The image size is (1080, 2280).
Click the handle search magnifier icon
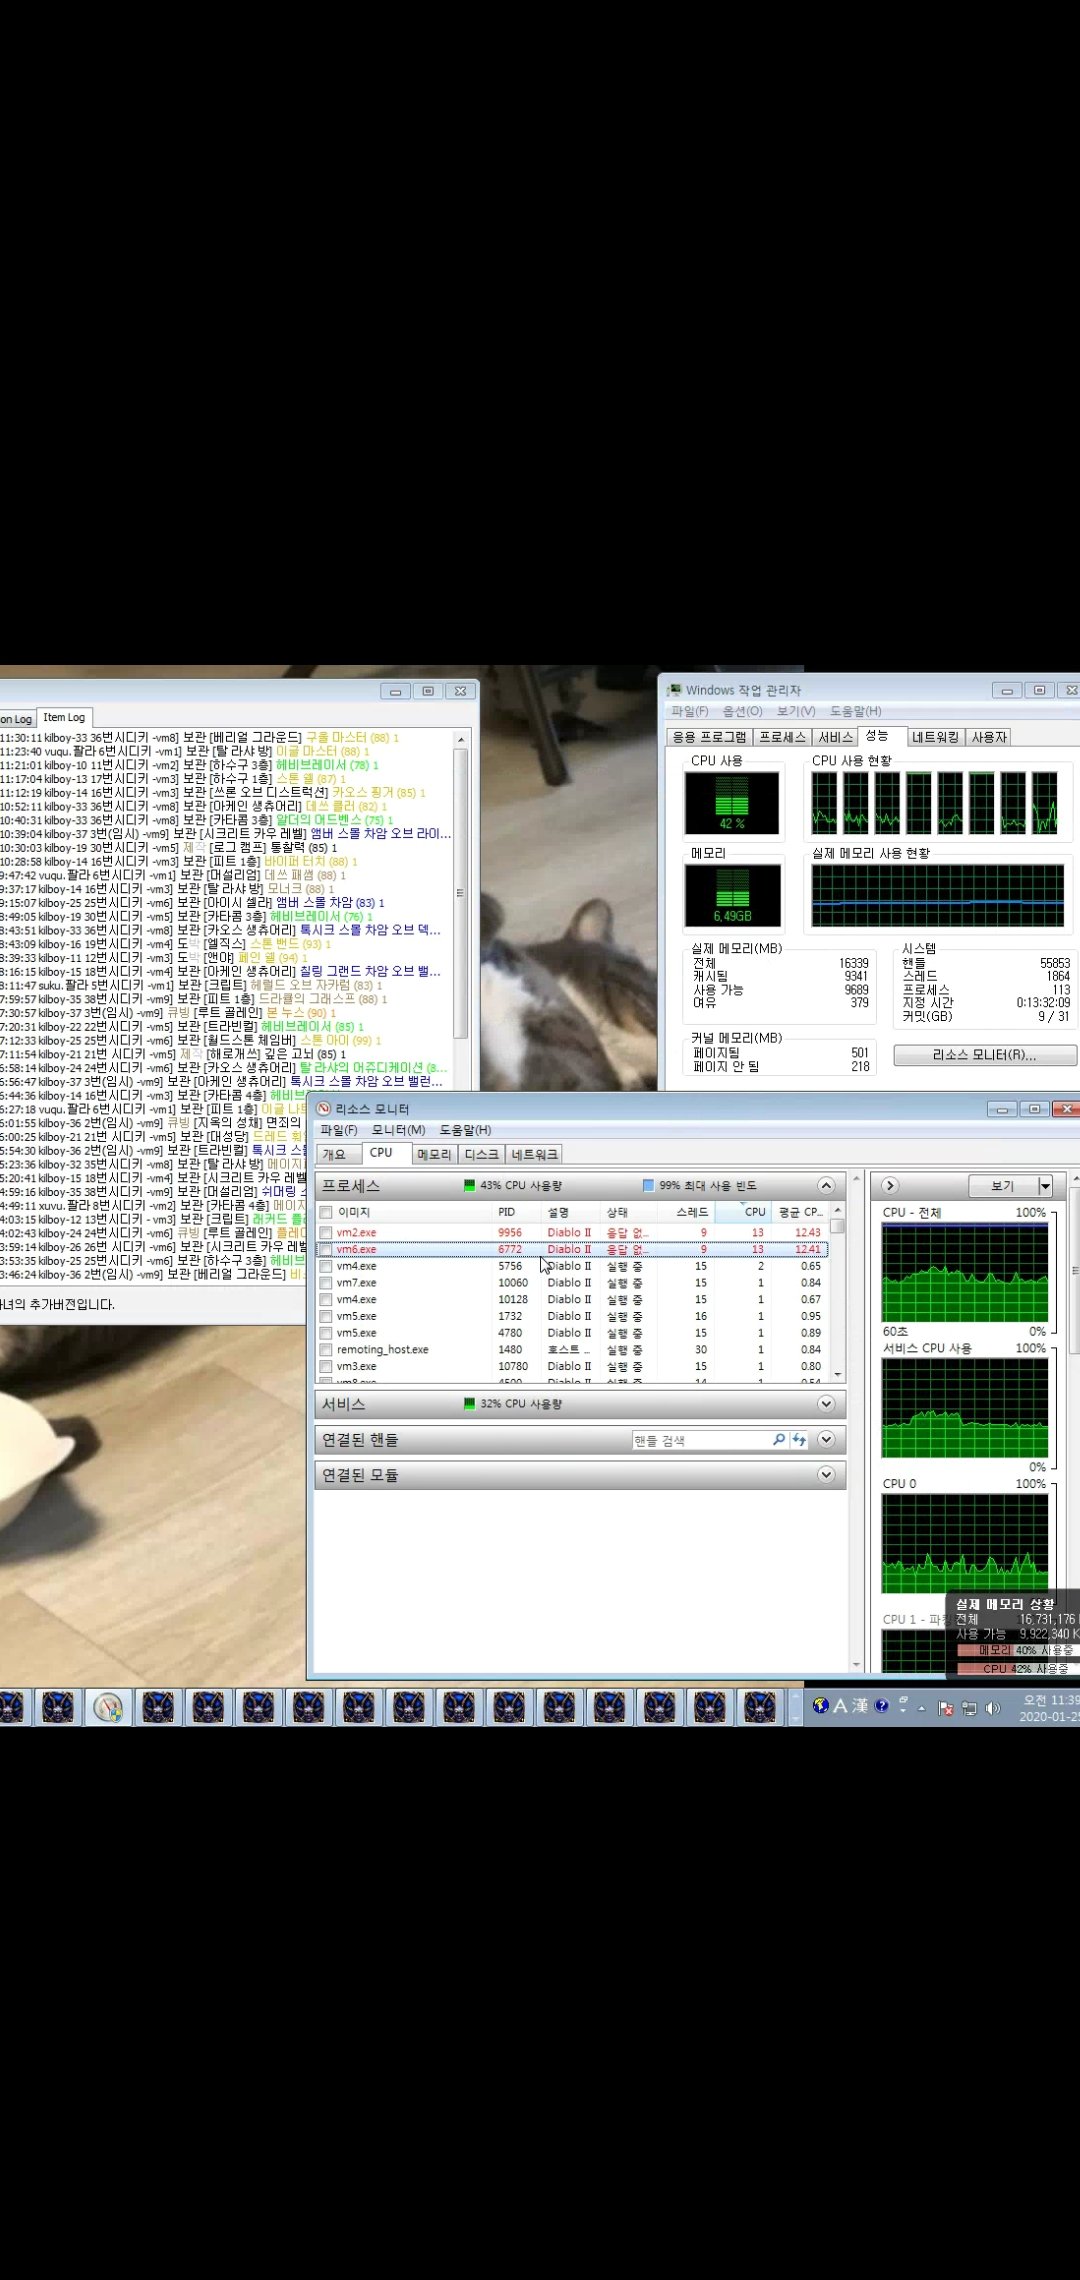(x=779, y=1440)
